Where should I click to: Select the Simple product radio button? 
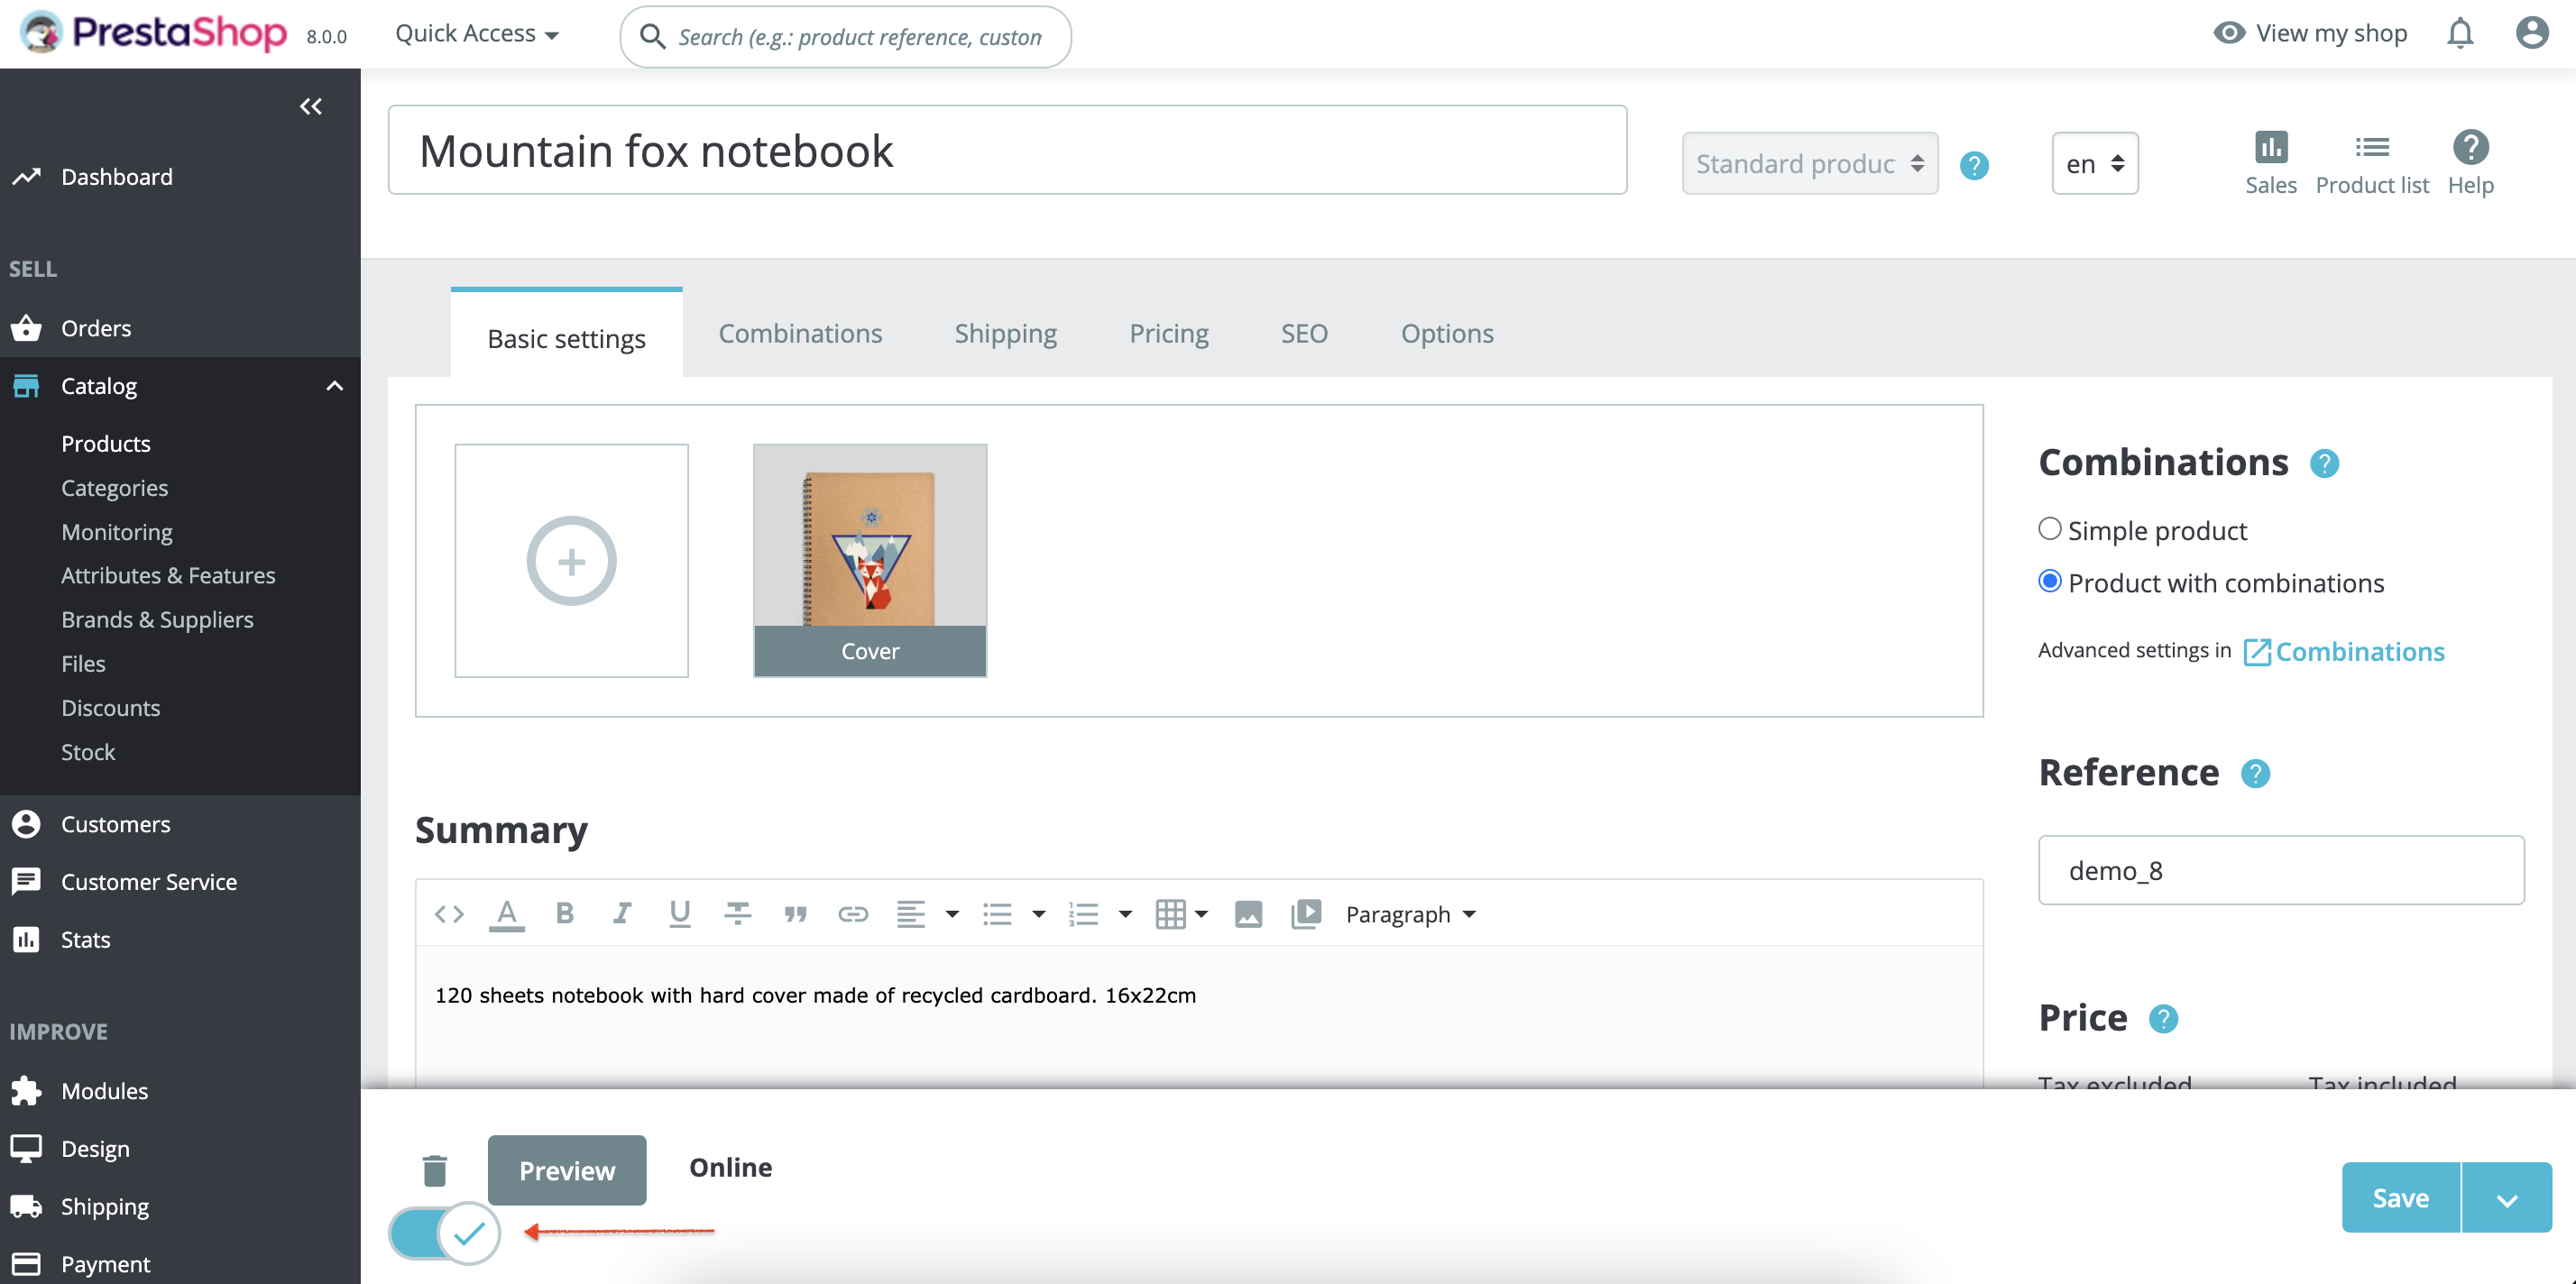pos(2050,529)
